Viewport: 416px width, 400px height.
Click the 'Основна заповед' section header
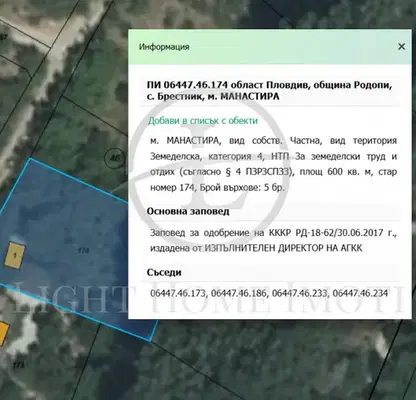coord(188,211)
